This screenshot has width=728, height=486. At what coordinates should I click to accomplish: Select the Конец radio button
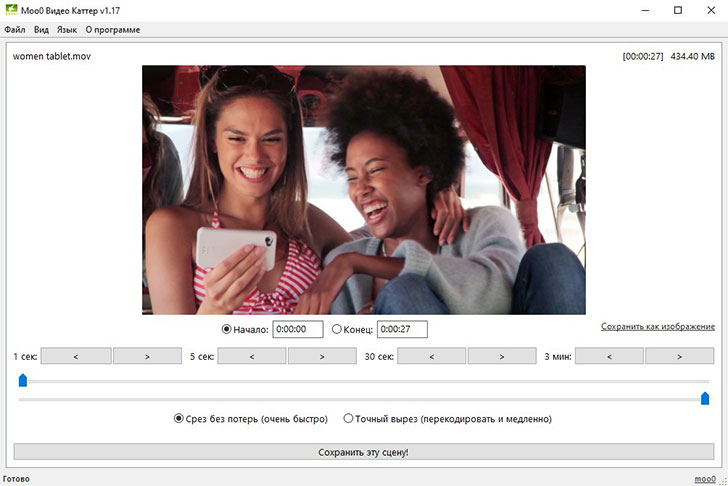pos(336,329)
